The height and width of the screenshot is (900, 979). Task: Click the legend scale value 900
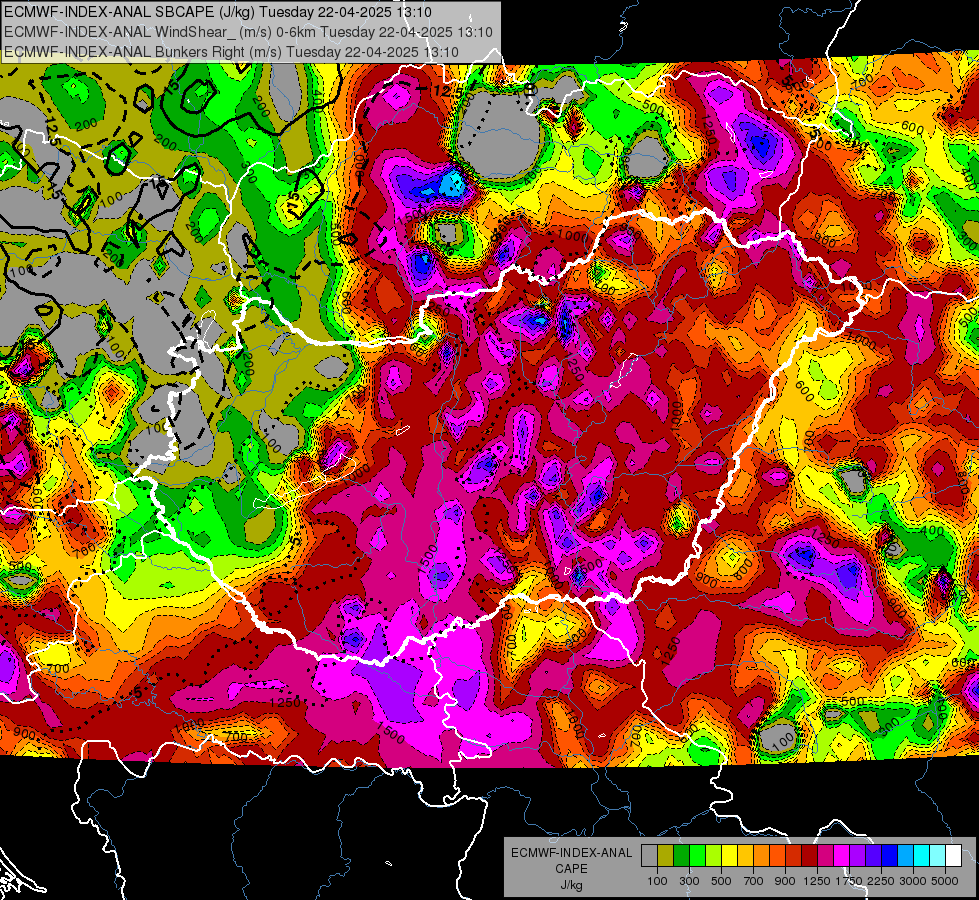(x=785, y=881)
